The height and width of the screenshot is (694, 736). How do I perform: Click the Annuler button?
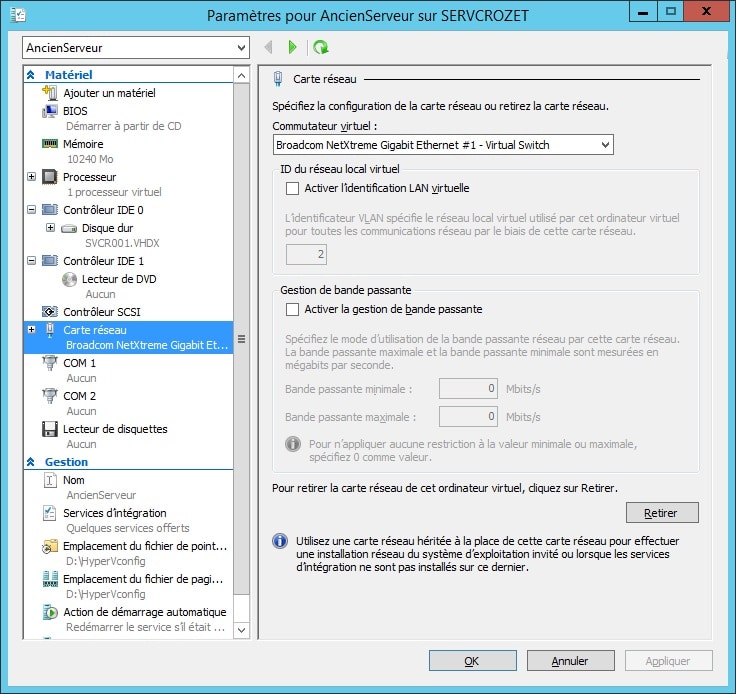(570, 661)
